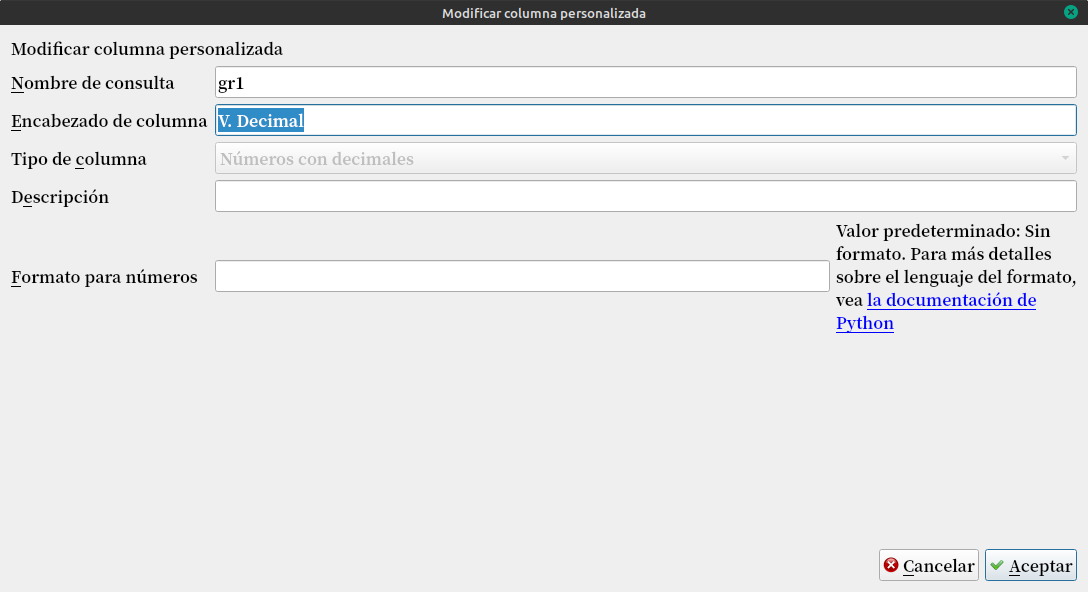Confirm changes with the Aceptar button
Screen dimensions: 1088x592
(1030, 566)
